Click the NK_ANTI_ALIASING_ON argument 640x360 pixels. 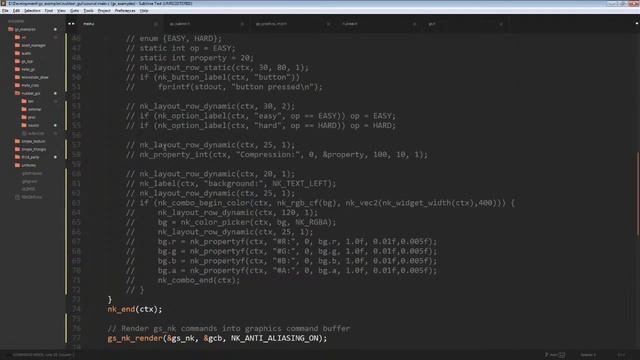(275, 338)
